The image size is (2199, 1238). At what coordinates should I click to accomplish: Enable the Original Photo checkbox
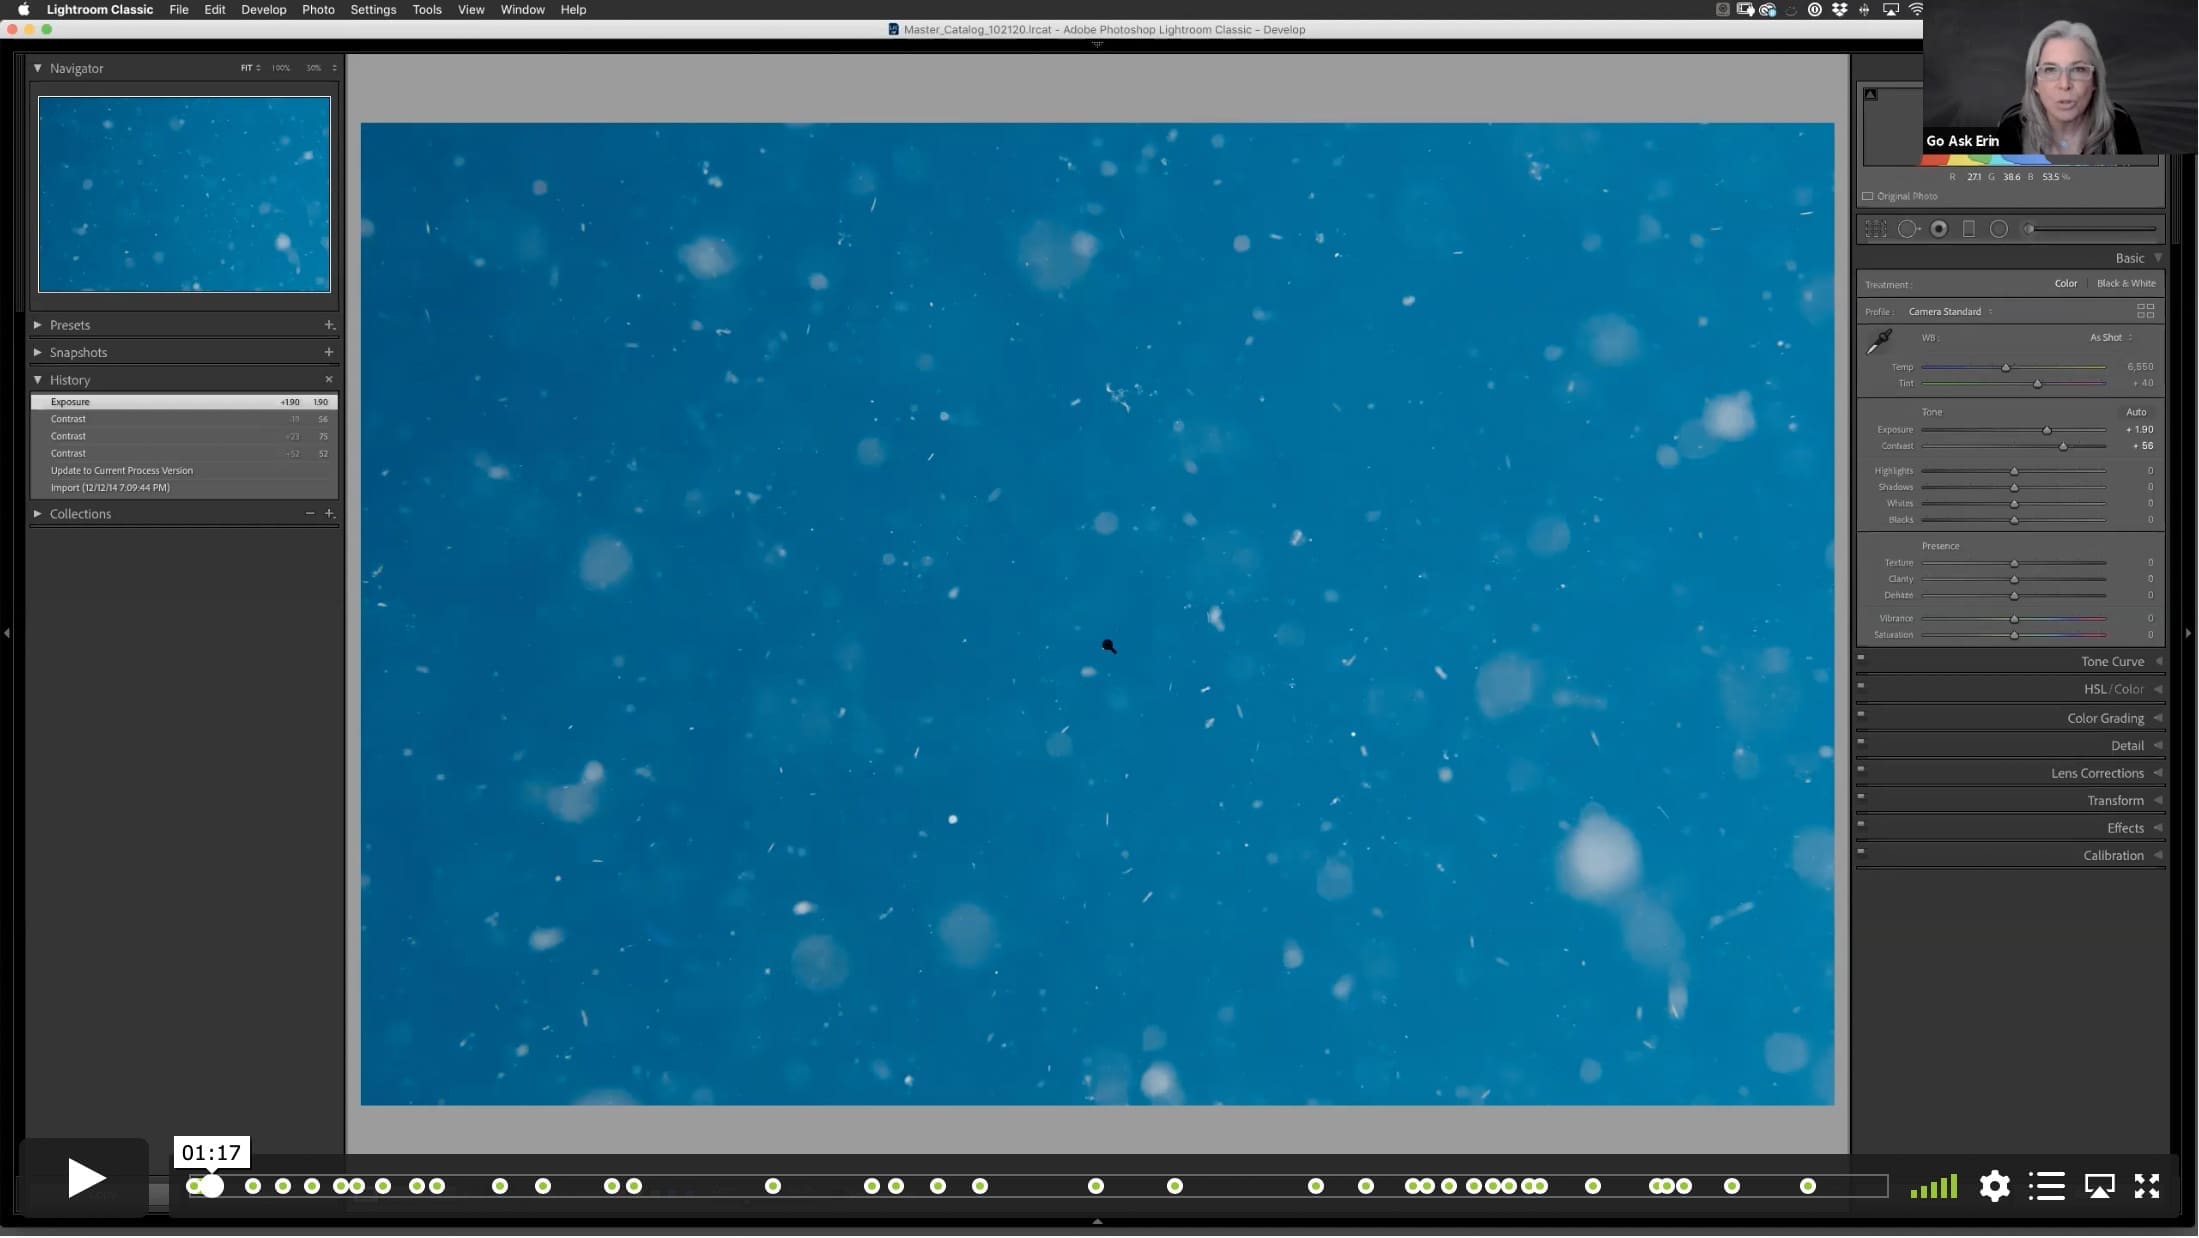coord(1867,196)
